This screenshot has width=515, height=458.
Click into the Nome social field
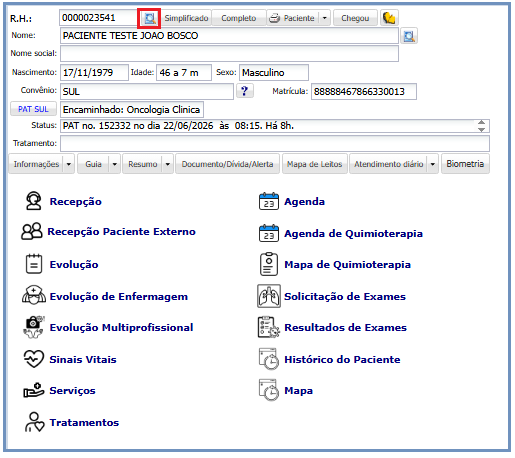click(229, 53)
